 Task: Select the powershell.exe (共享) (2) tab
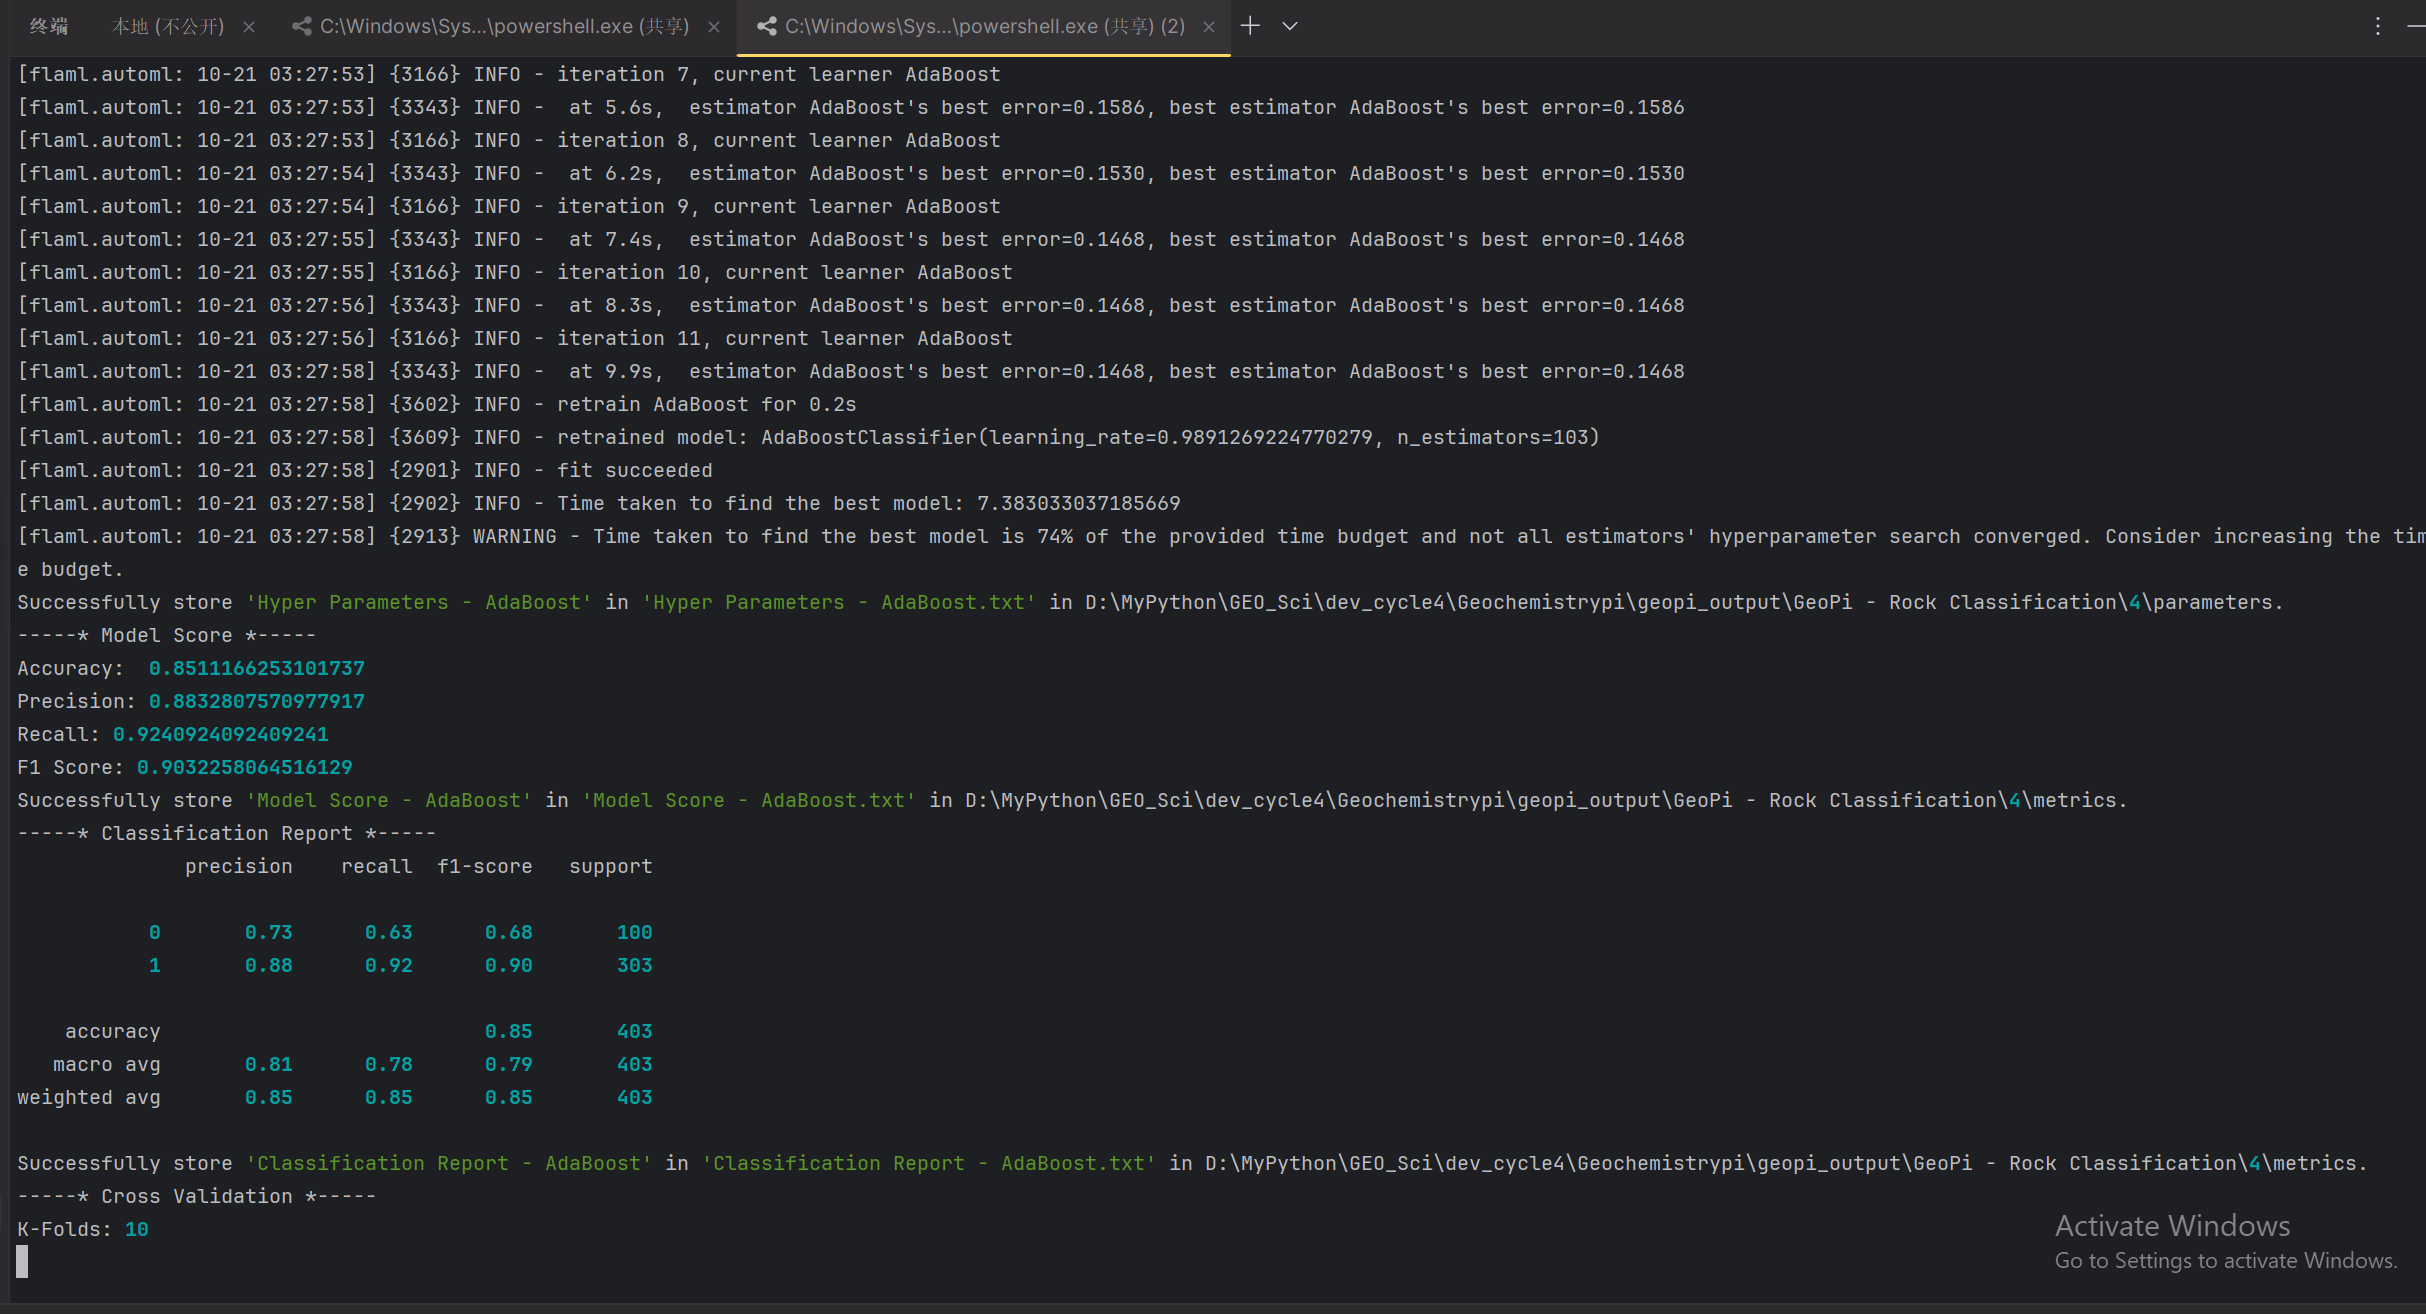(985, 27)
